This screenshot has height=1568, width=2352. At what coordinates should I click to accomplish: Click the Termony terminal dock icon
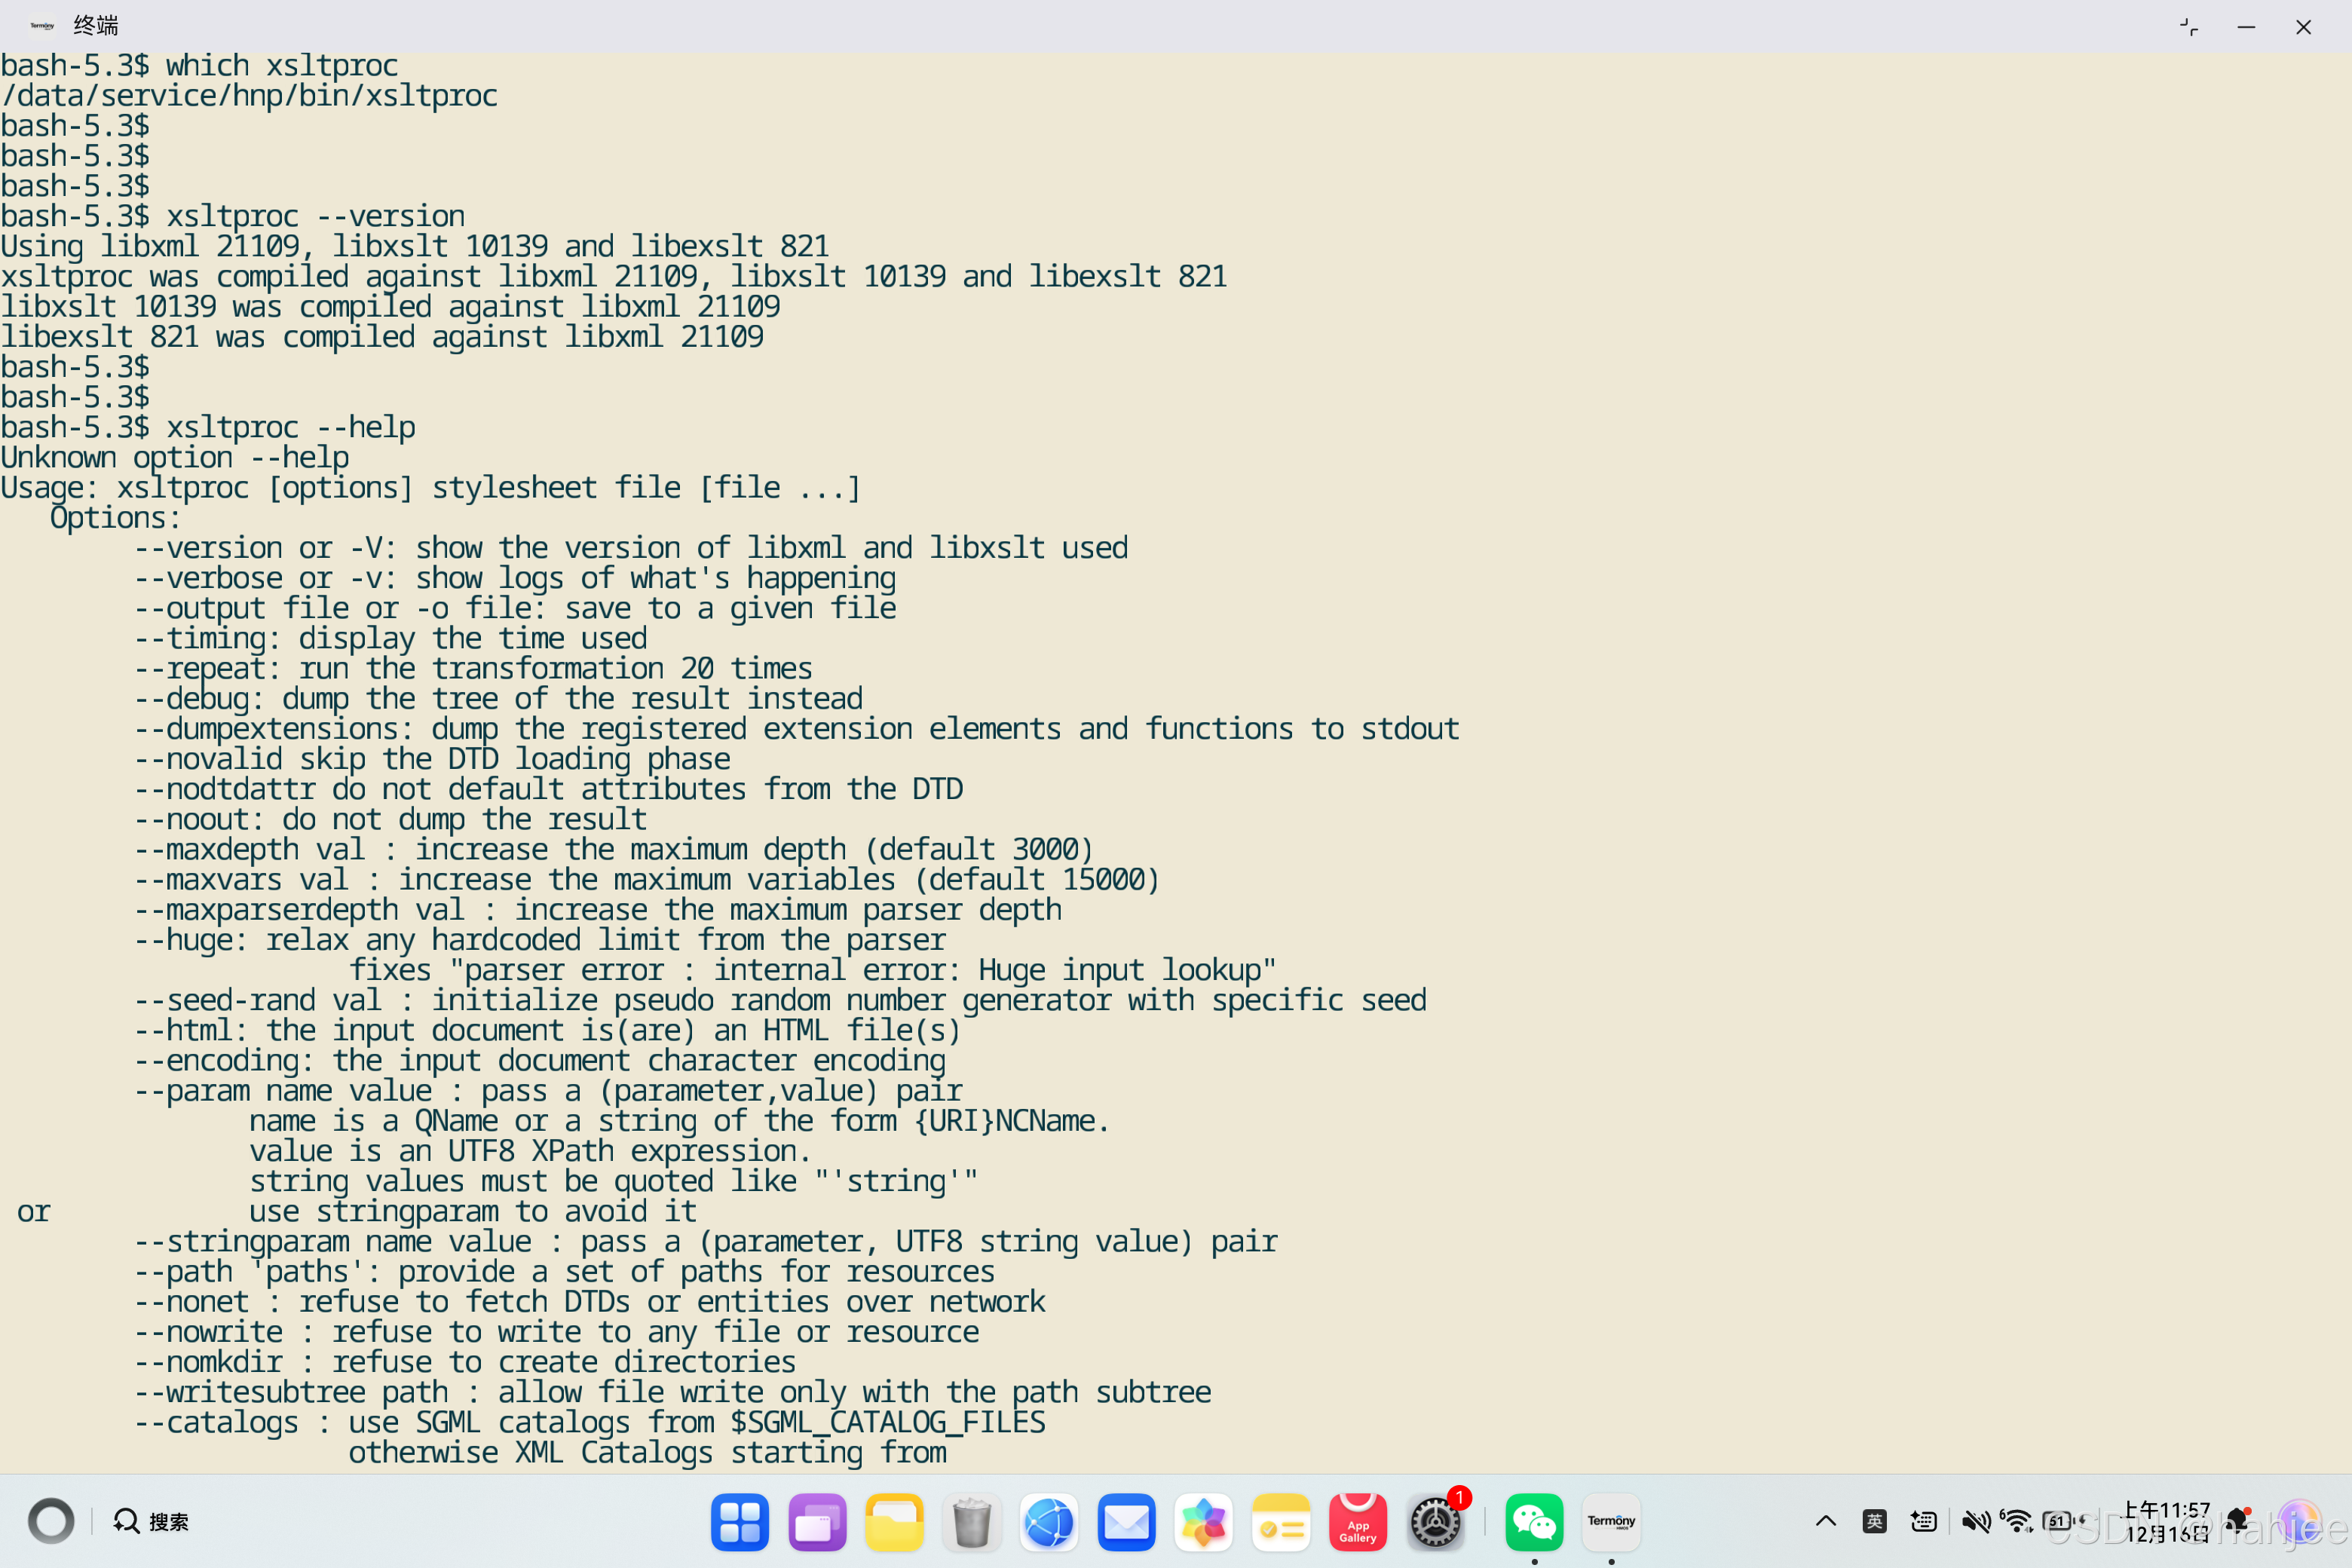[x=1610, y=1522]
